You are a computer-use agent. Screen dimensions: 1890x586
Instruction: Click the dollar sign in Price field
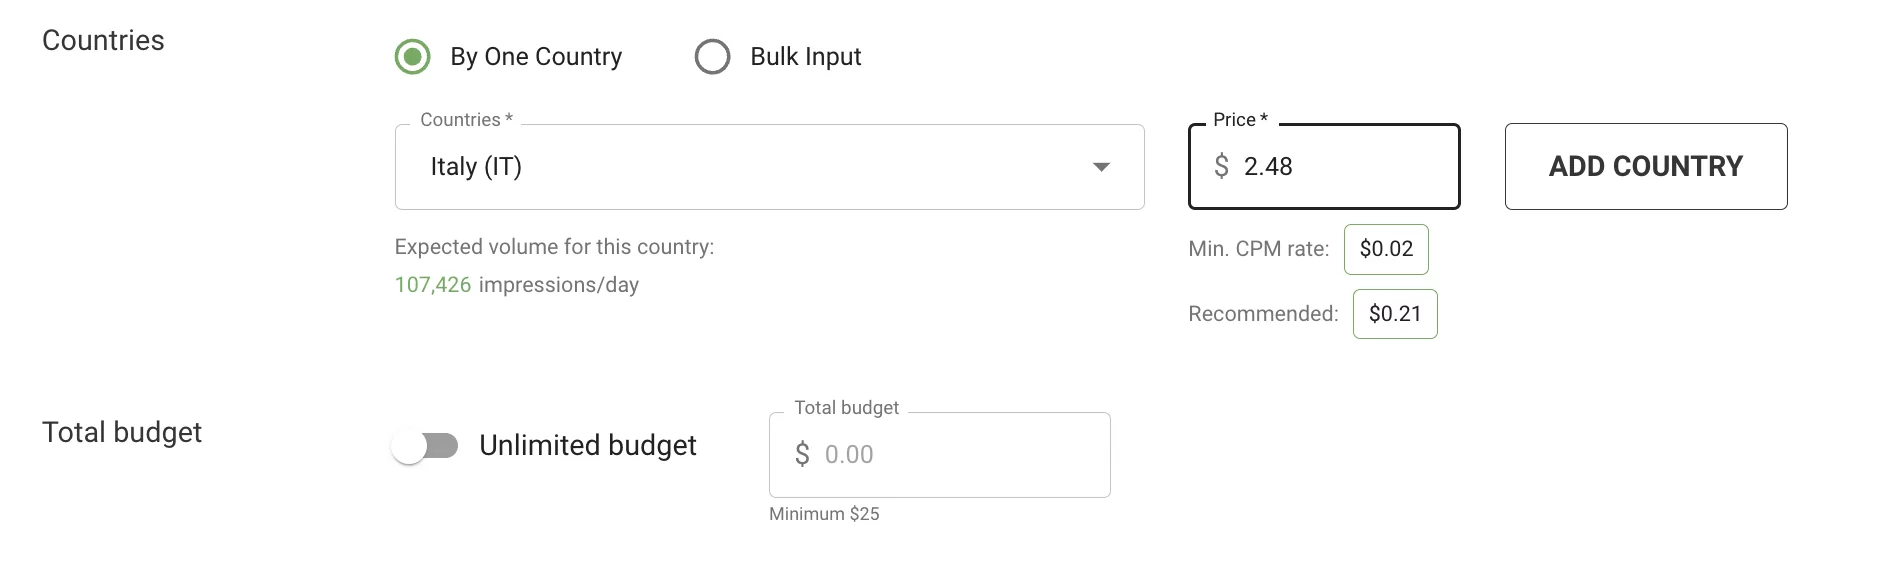pyautogui.click(x=1222, y=166)
